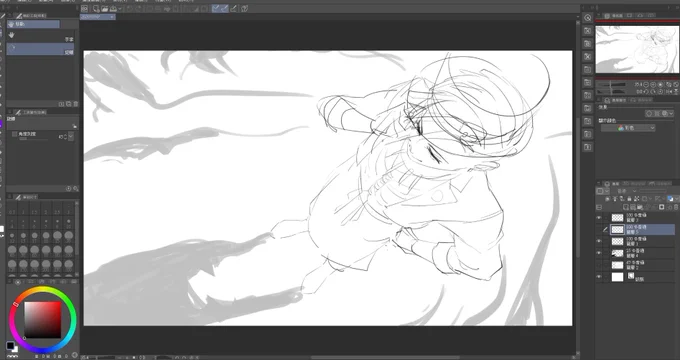Adjust the Navigator zoom slider

coord(611,85)
